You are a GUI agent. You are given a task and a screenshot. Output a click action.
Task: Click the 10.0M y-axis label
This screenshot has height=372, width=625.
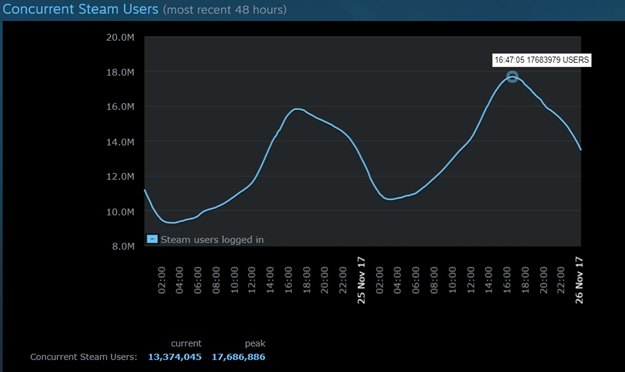pyautogui.click(x=120, y=212)
